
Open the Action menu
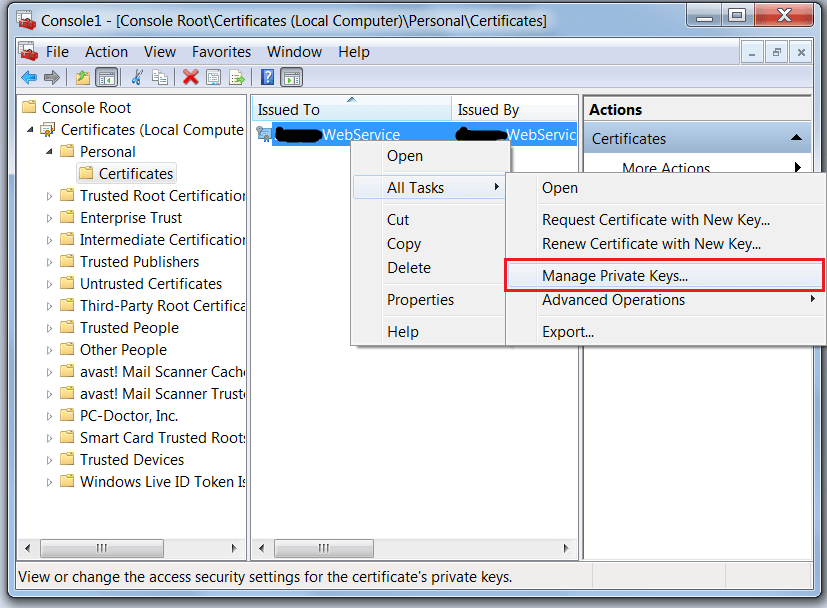coord(107,52)
